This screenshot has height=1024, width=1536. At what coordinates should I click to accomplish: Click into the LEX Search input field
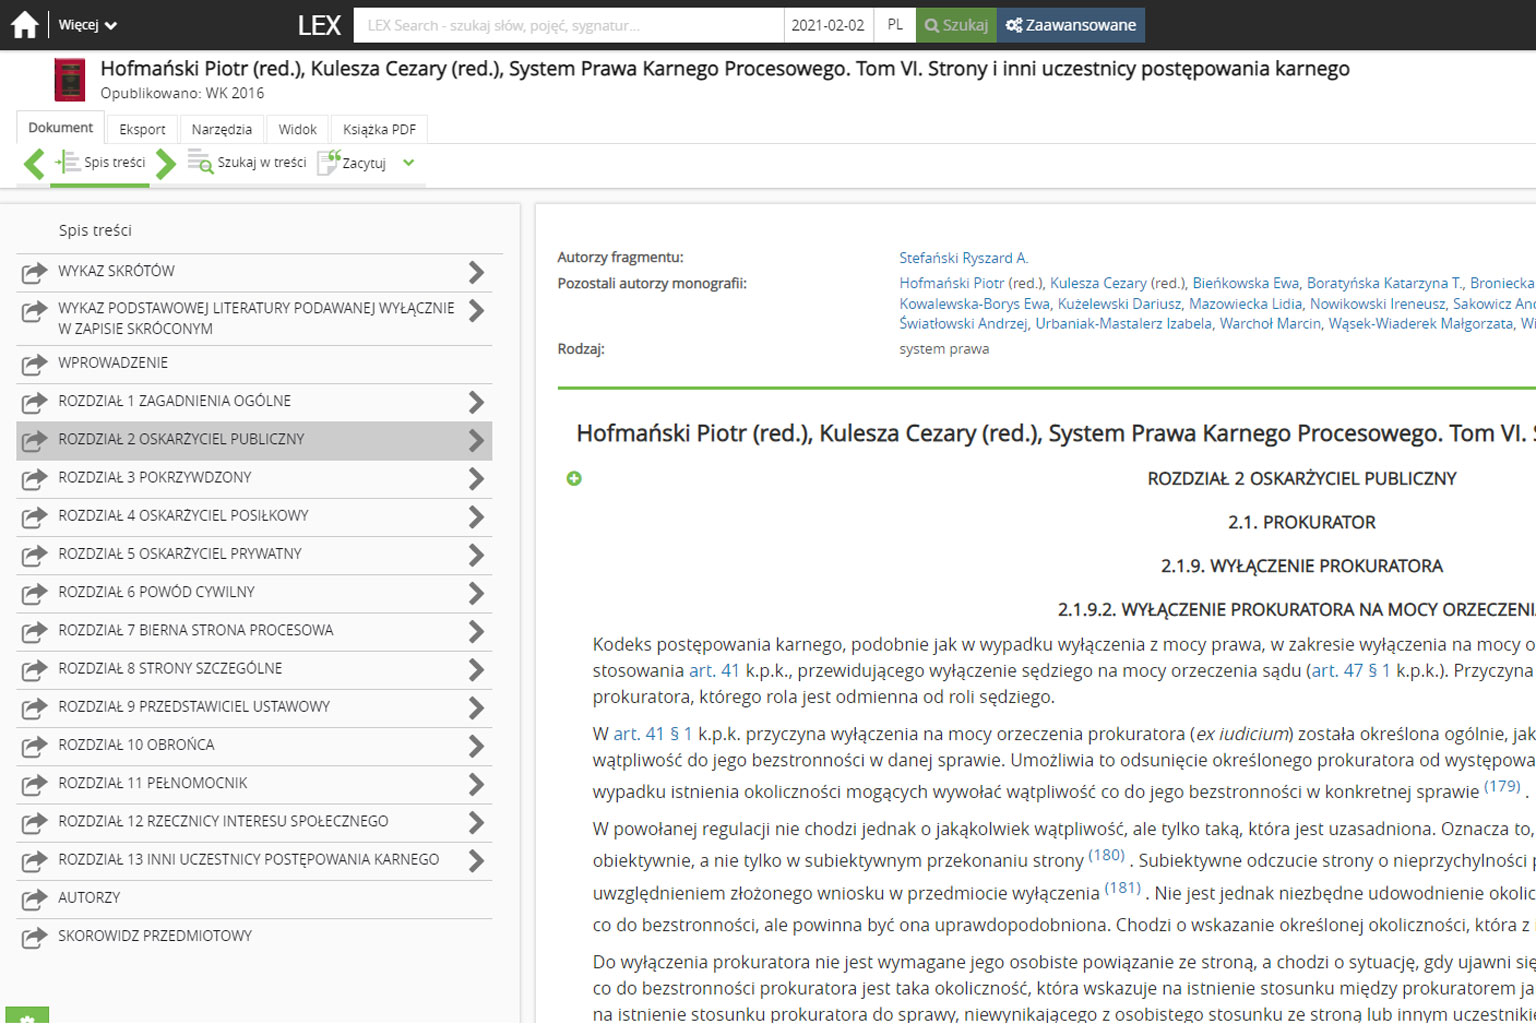click(x=568, y=25)
